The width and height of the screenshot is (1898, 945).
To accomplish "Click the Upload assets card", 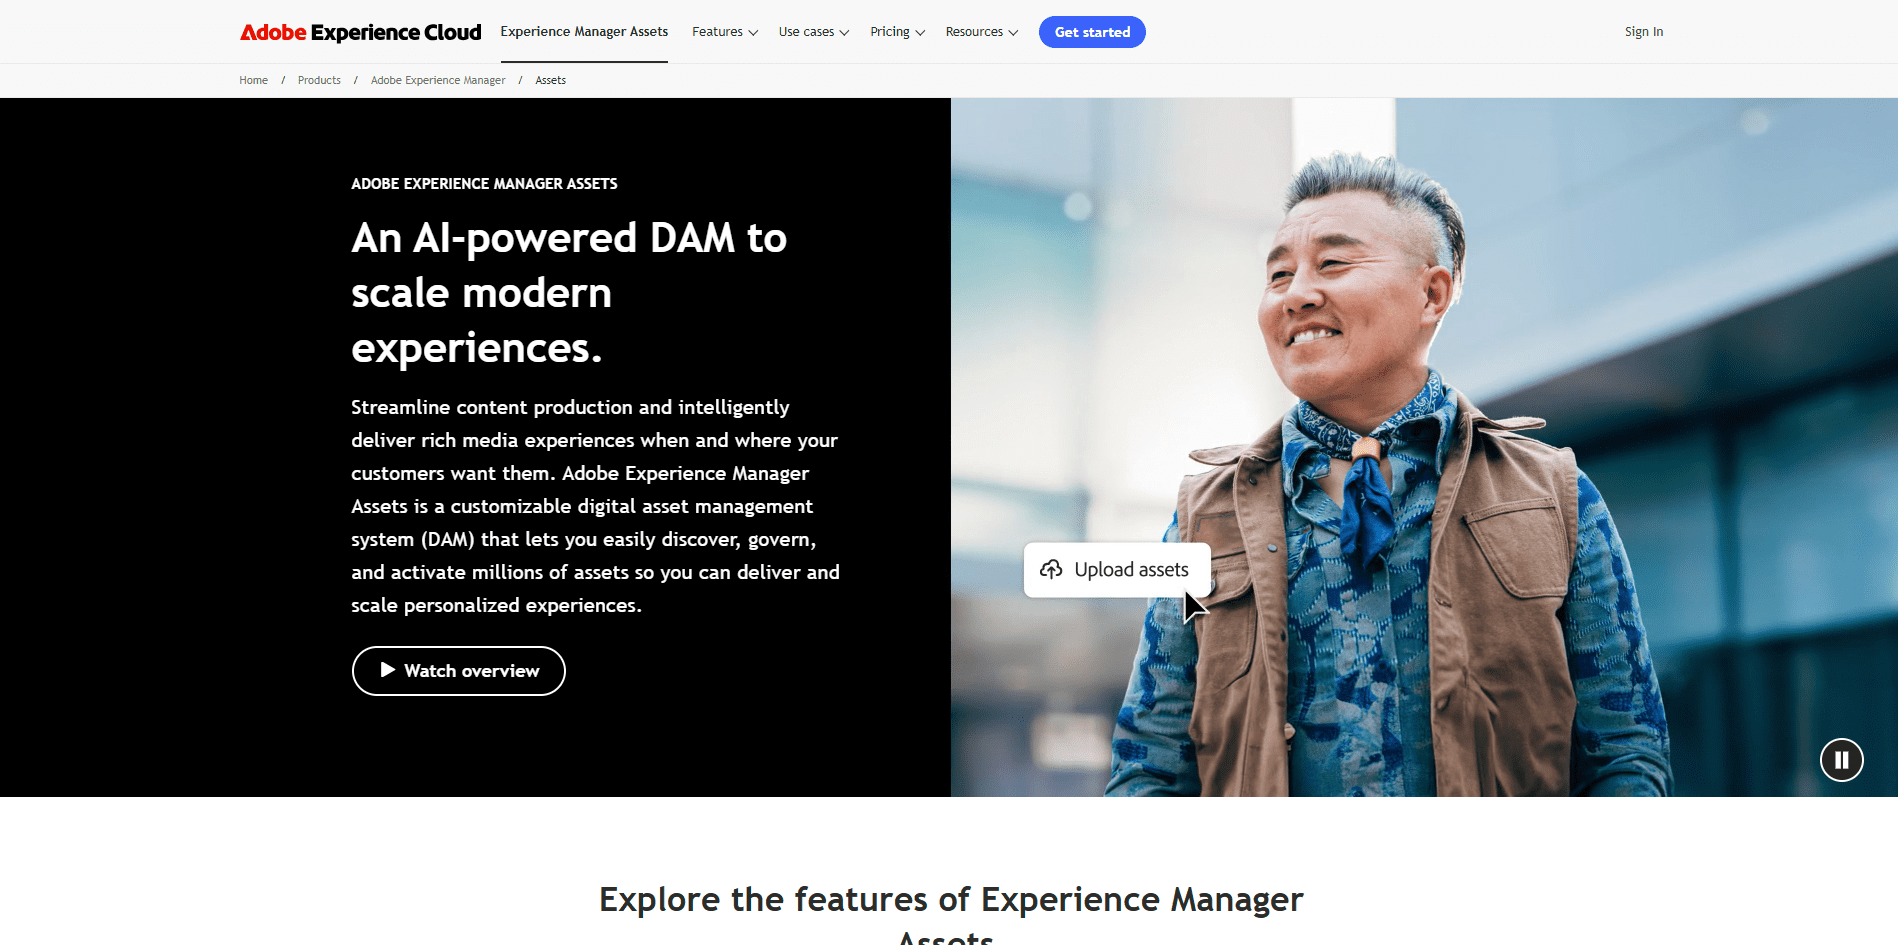I will [1117, 570].
